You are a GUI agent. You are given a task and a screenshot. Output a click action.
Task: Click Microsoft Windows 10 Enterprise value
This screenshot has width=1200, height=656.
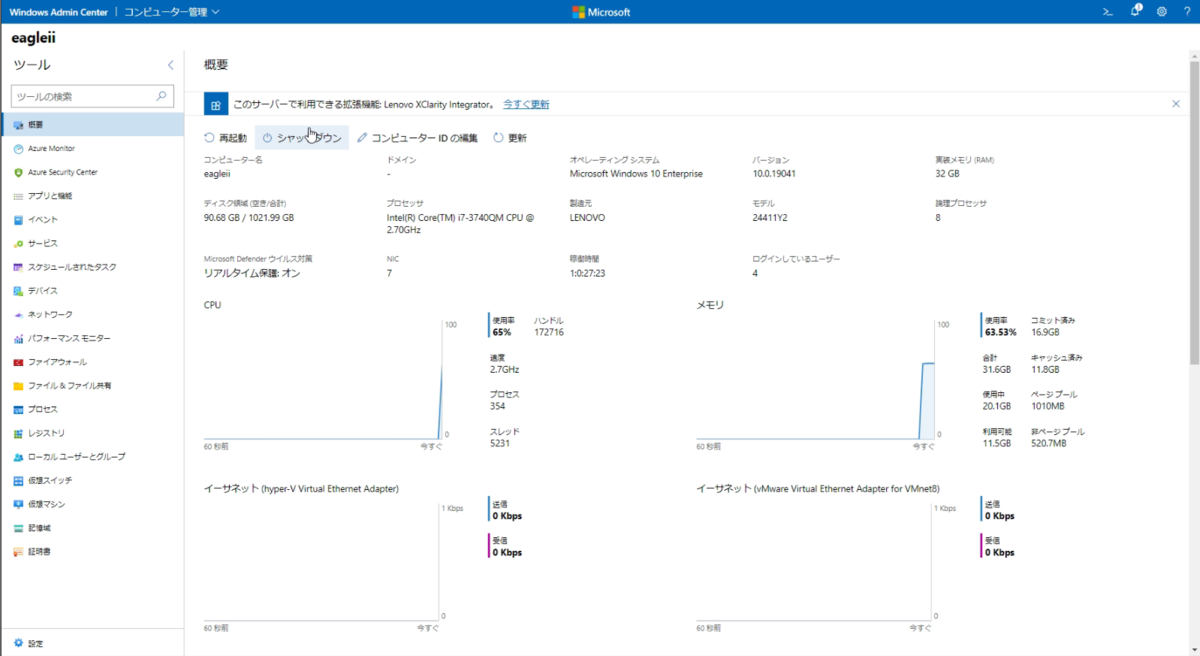coord(636,174)
